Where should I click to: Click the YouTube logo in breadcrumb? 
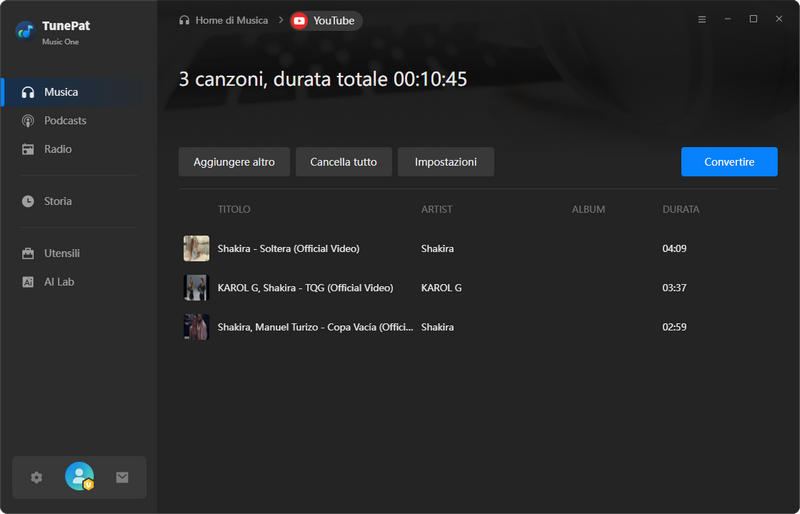coord(299,21)
